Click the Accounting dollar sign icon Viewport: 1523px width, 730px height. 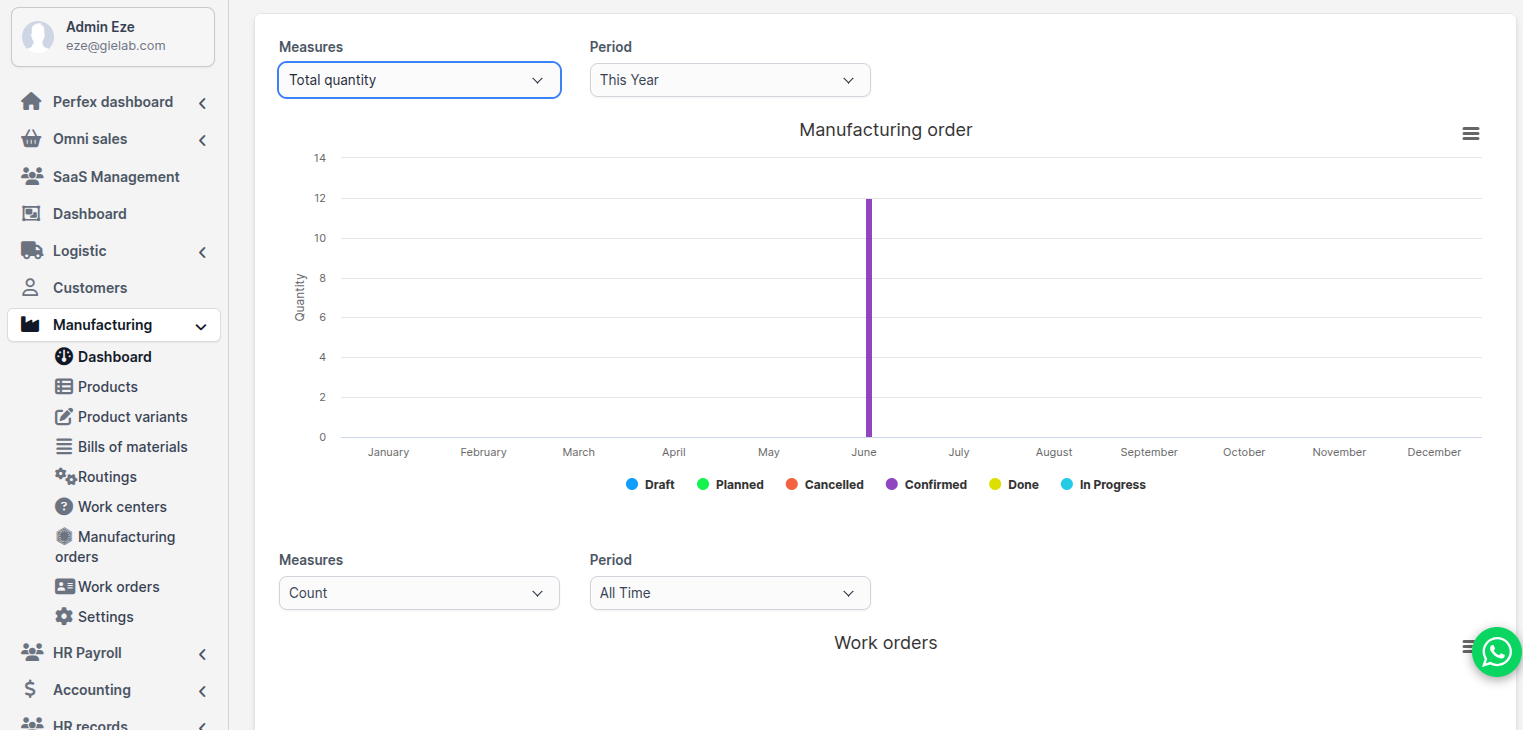31,690
